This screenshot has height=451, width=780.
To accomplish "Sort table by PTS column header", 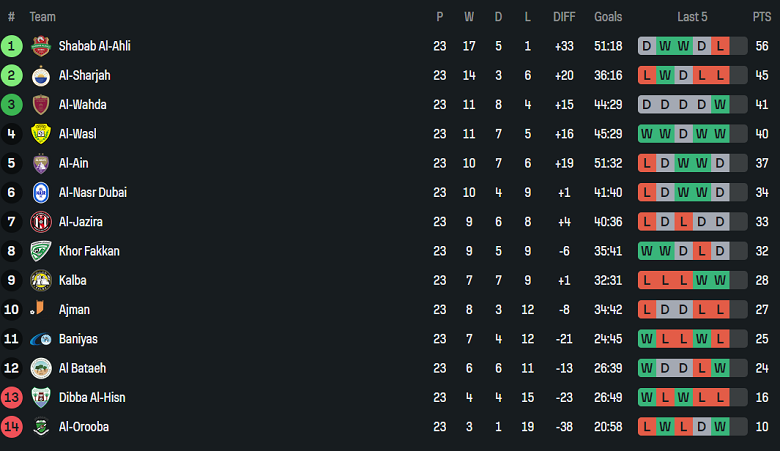I will 761,17.
